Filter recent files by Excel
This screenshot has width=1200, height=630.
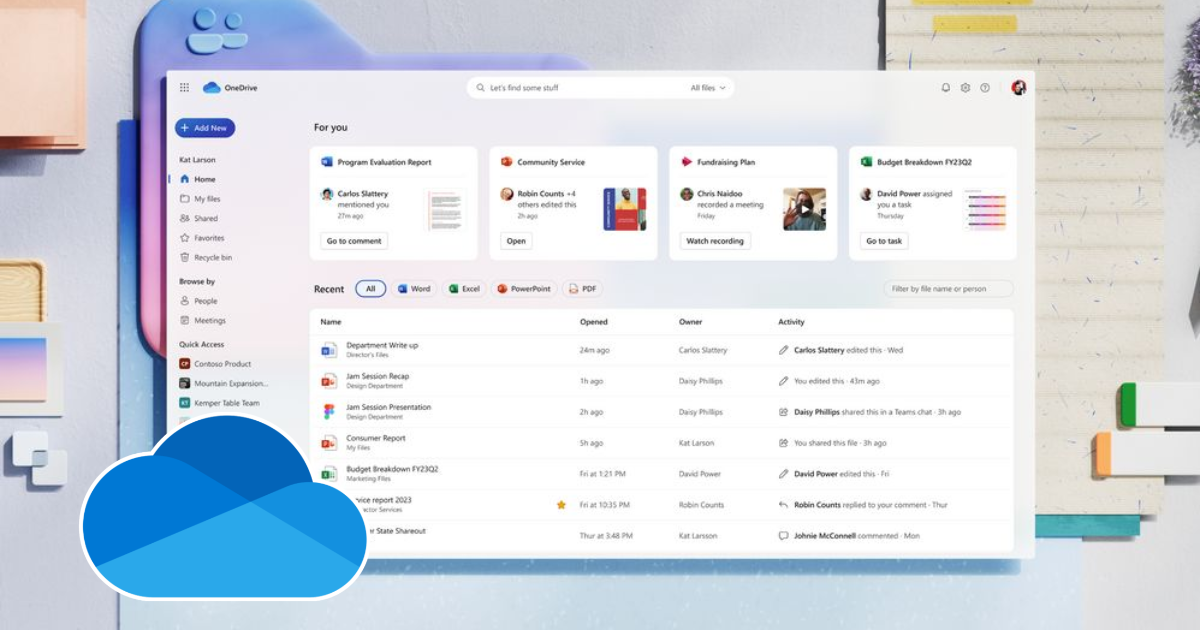(464, 289)
